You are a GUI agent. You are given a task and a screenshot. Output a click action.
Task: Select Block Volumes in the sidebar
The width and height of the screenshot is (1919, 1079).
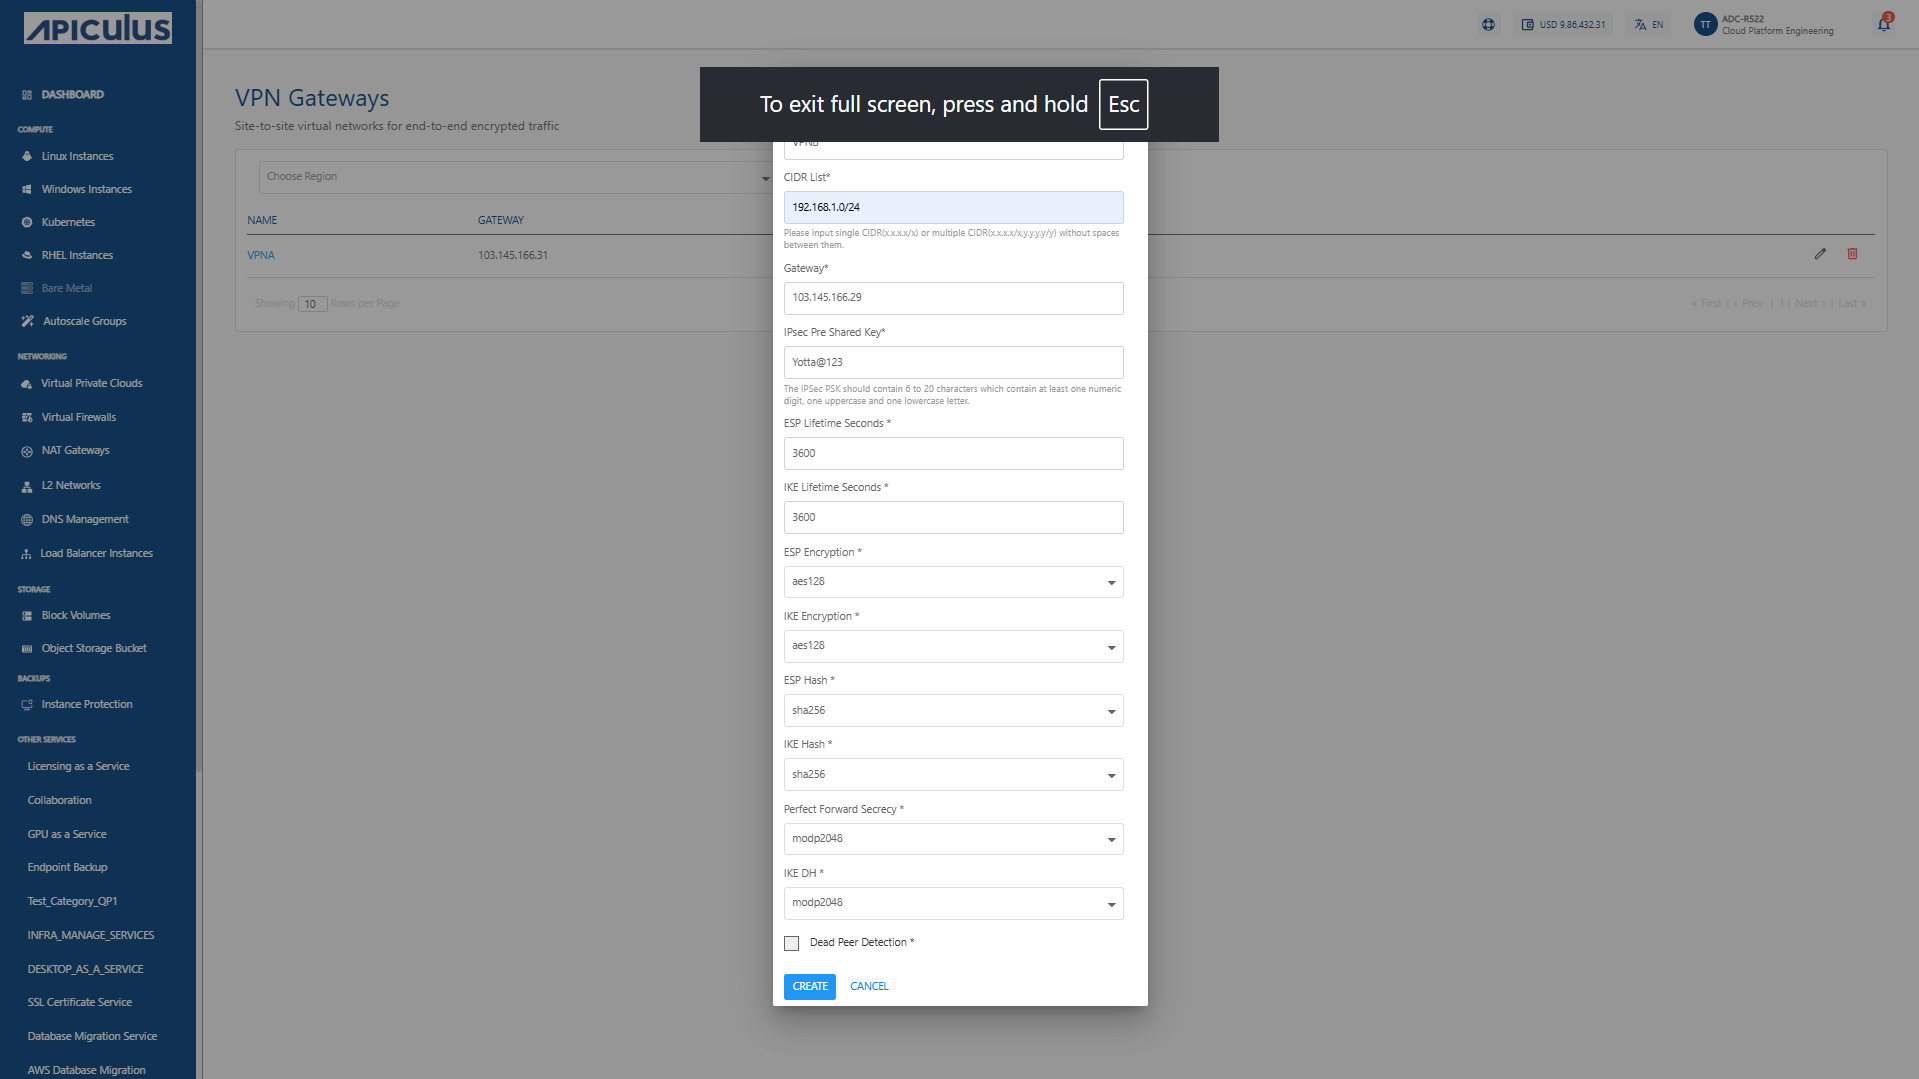click(x=76, y=615)
